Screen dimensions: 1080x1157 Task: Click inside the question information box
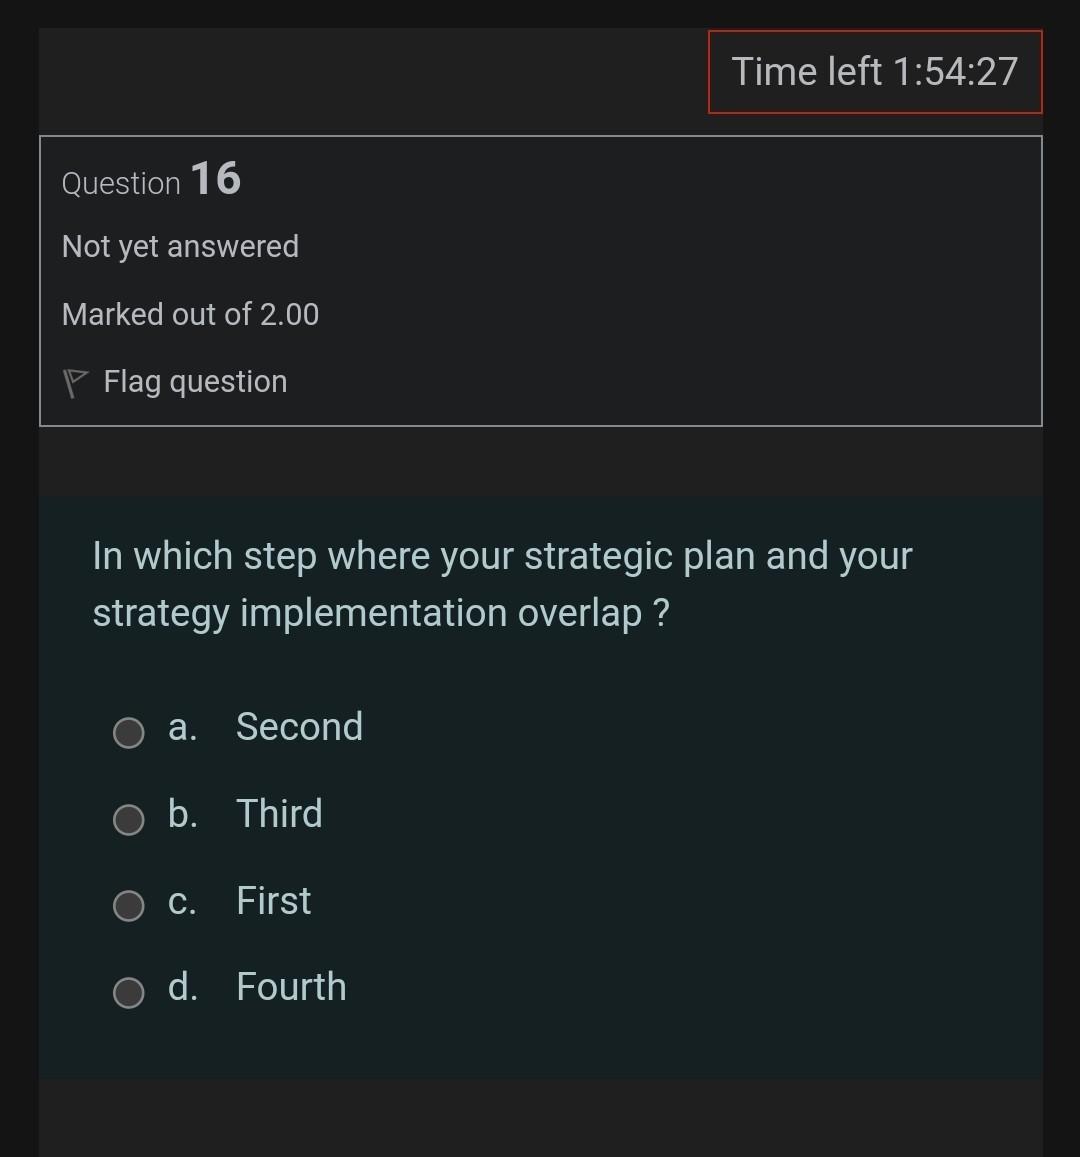(x=540, y=277)
